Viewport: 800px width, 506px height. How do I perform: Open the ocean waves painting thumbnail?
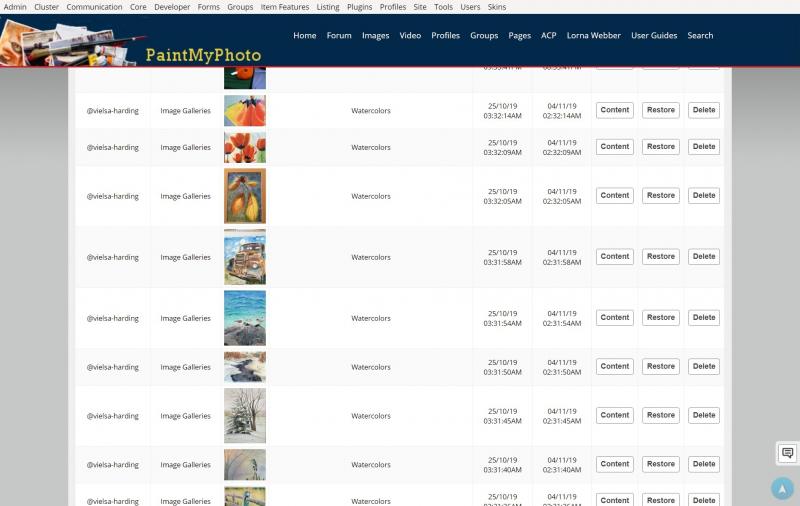click(245, 318)
